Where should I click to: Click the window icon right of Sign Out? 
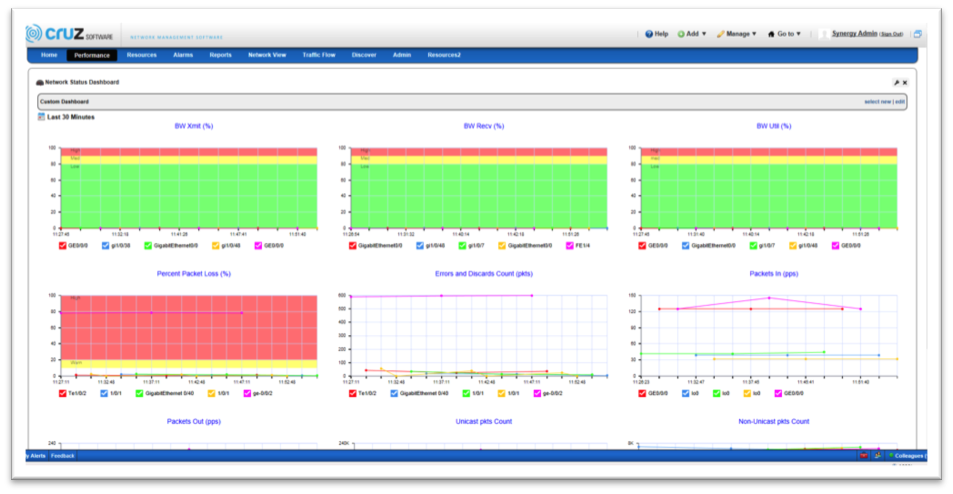[918, 34]
